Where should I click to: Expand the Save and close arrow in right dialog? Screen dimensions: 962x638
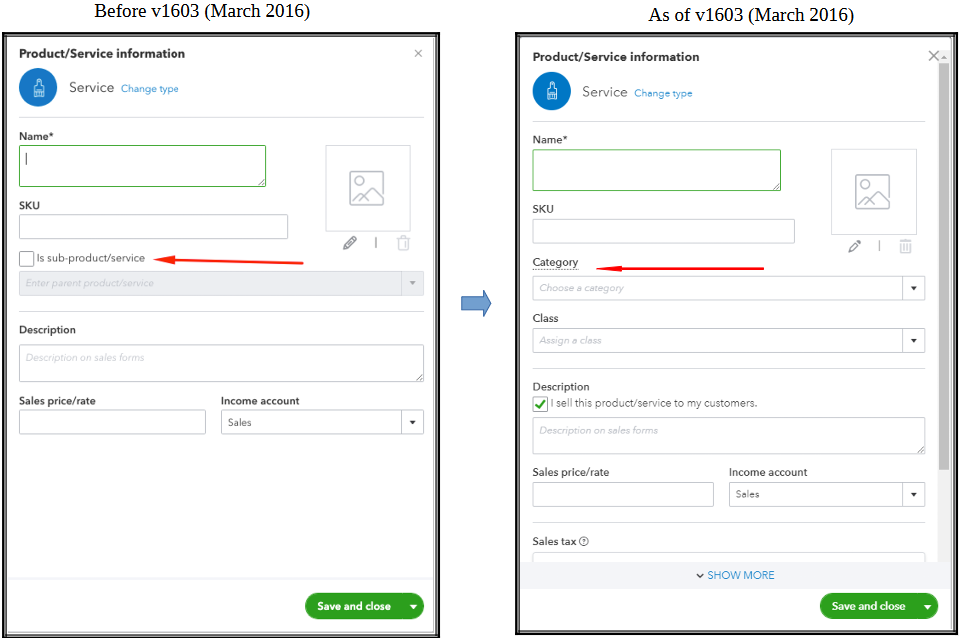[929, 606]
